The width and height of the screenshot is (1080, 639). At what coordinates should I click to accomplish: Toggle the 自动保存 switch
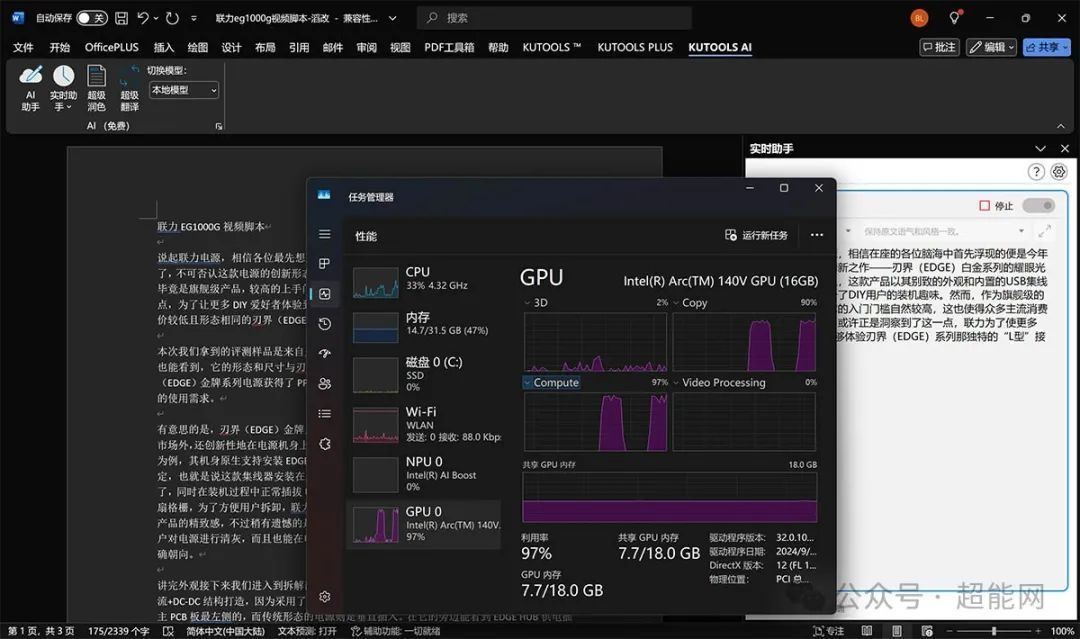pos(92,18)
